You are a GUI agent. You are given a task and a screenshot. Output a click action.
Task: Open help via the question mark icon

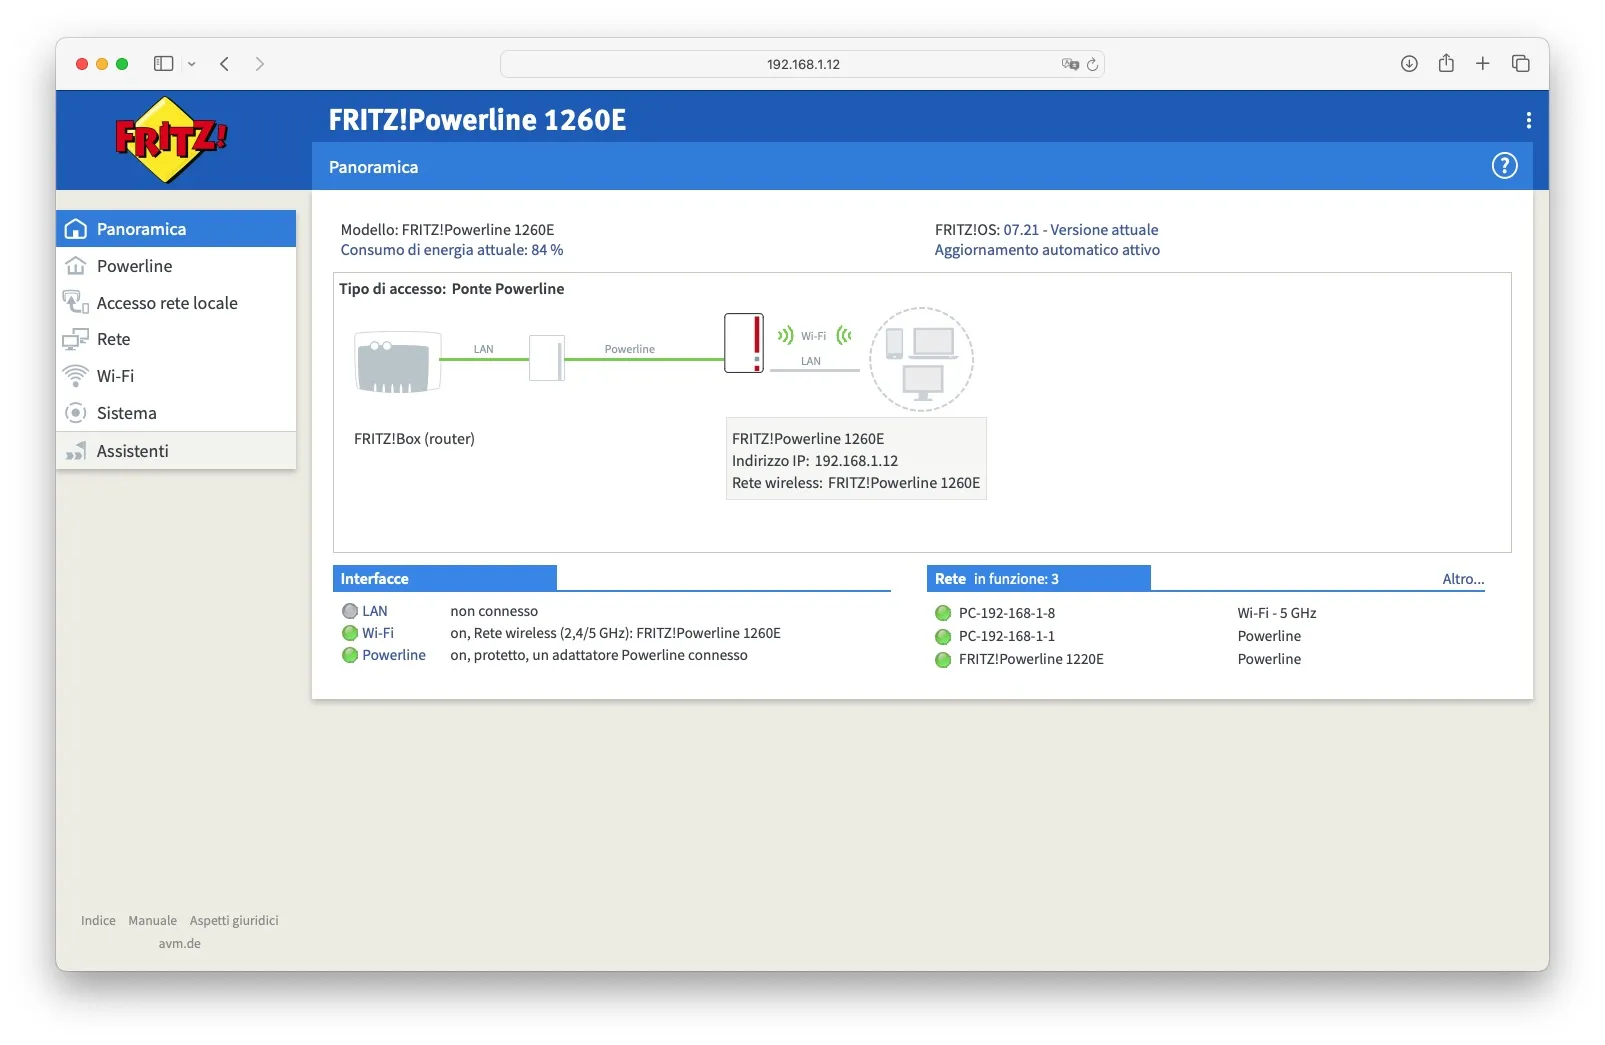pos(1504,165)
